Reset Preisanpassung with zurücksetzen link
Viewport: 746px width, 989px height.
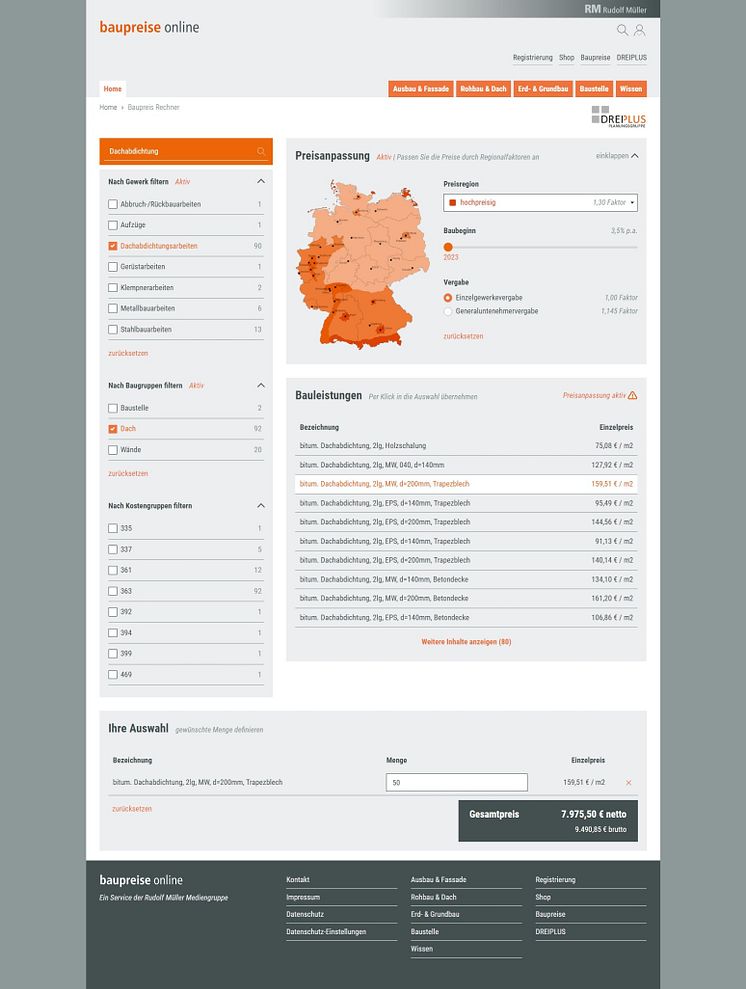tap(463, 336)
